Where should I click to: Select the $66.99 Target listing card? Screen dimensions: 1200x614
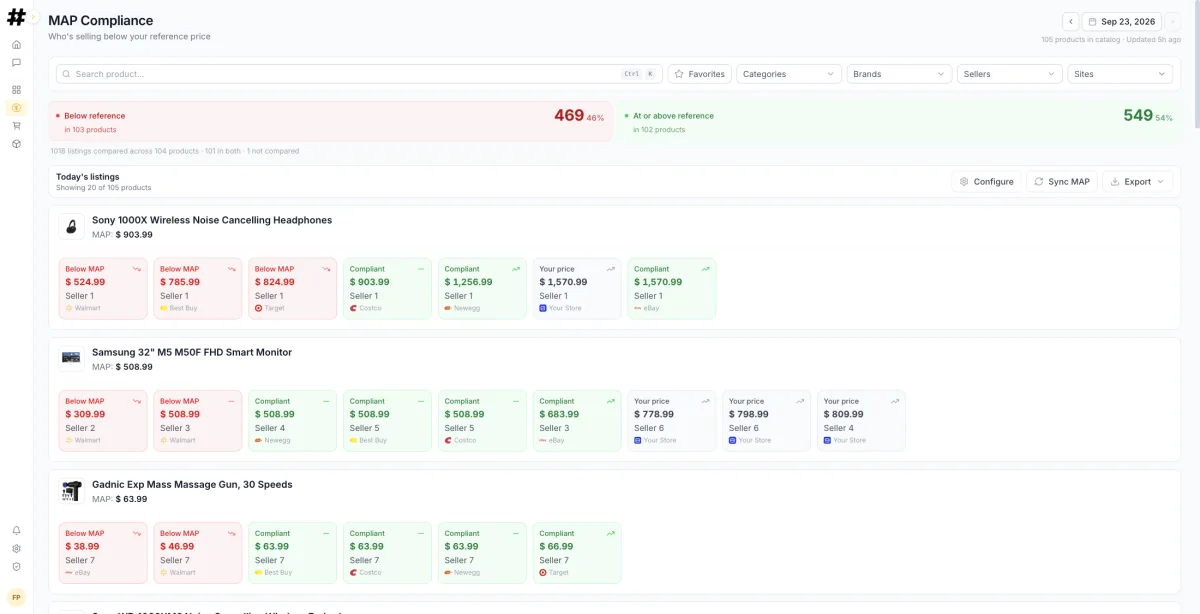point(577,553)
